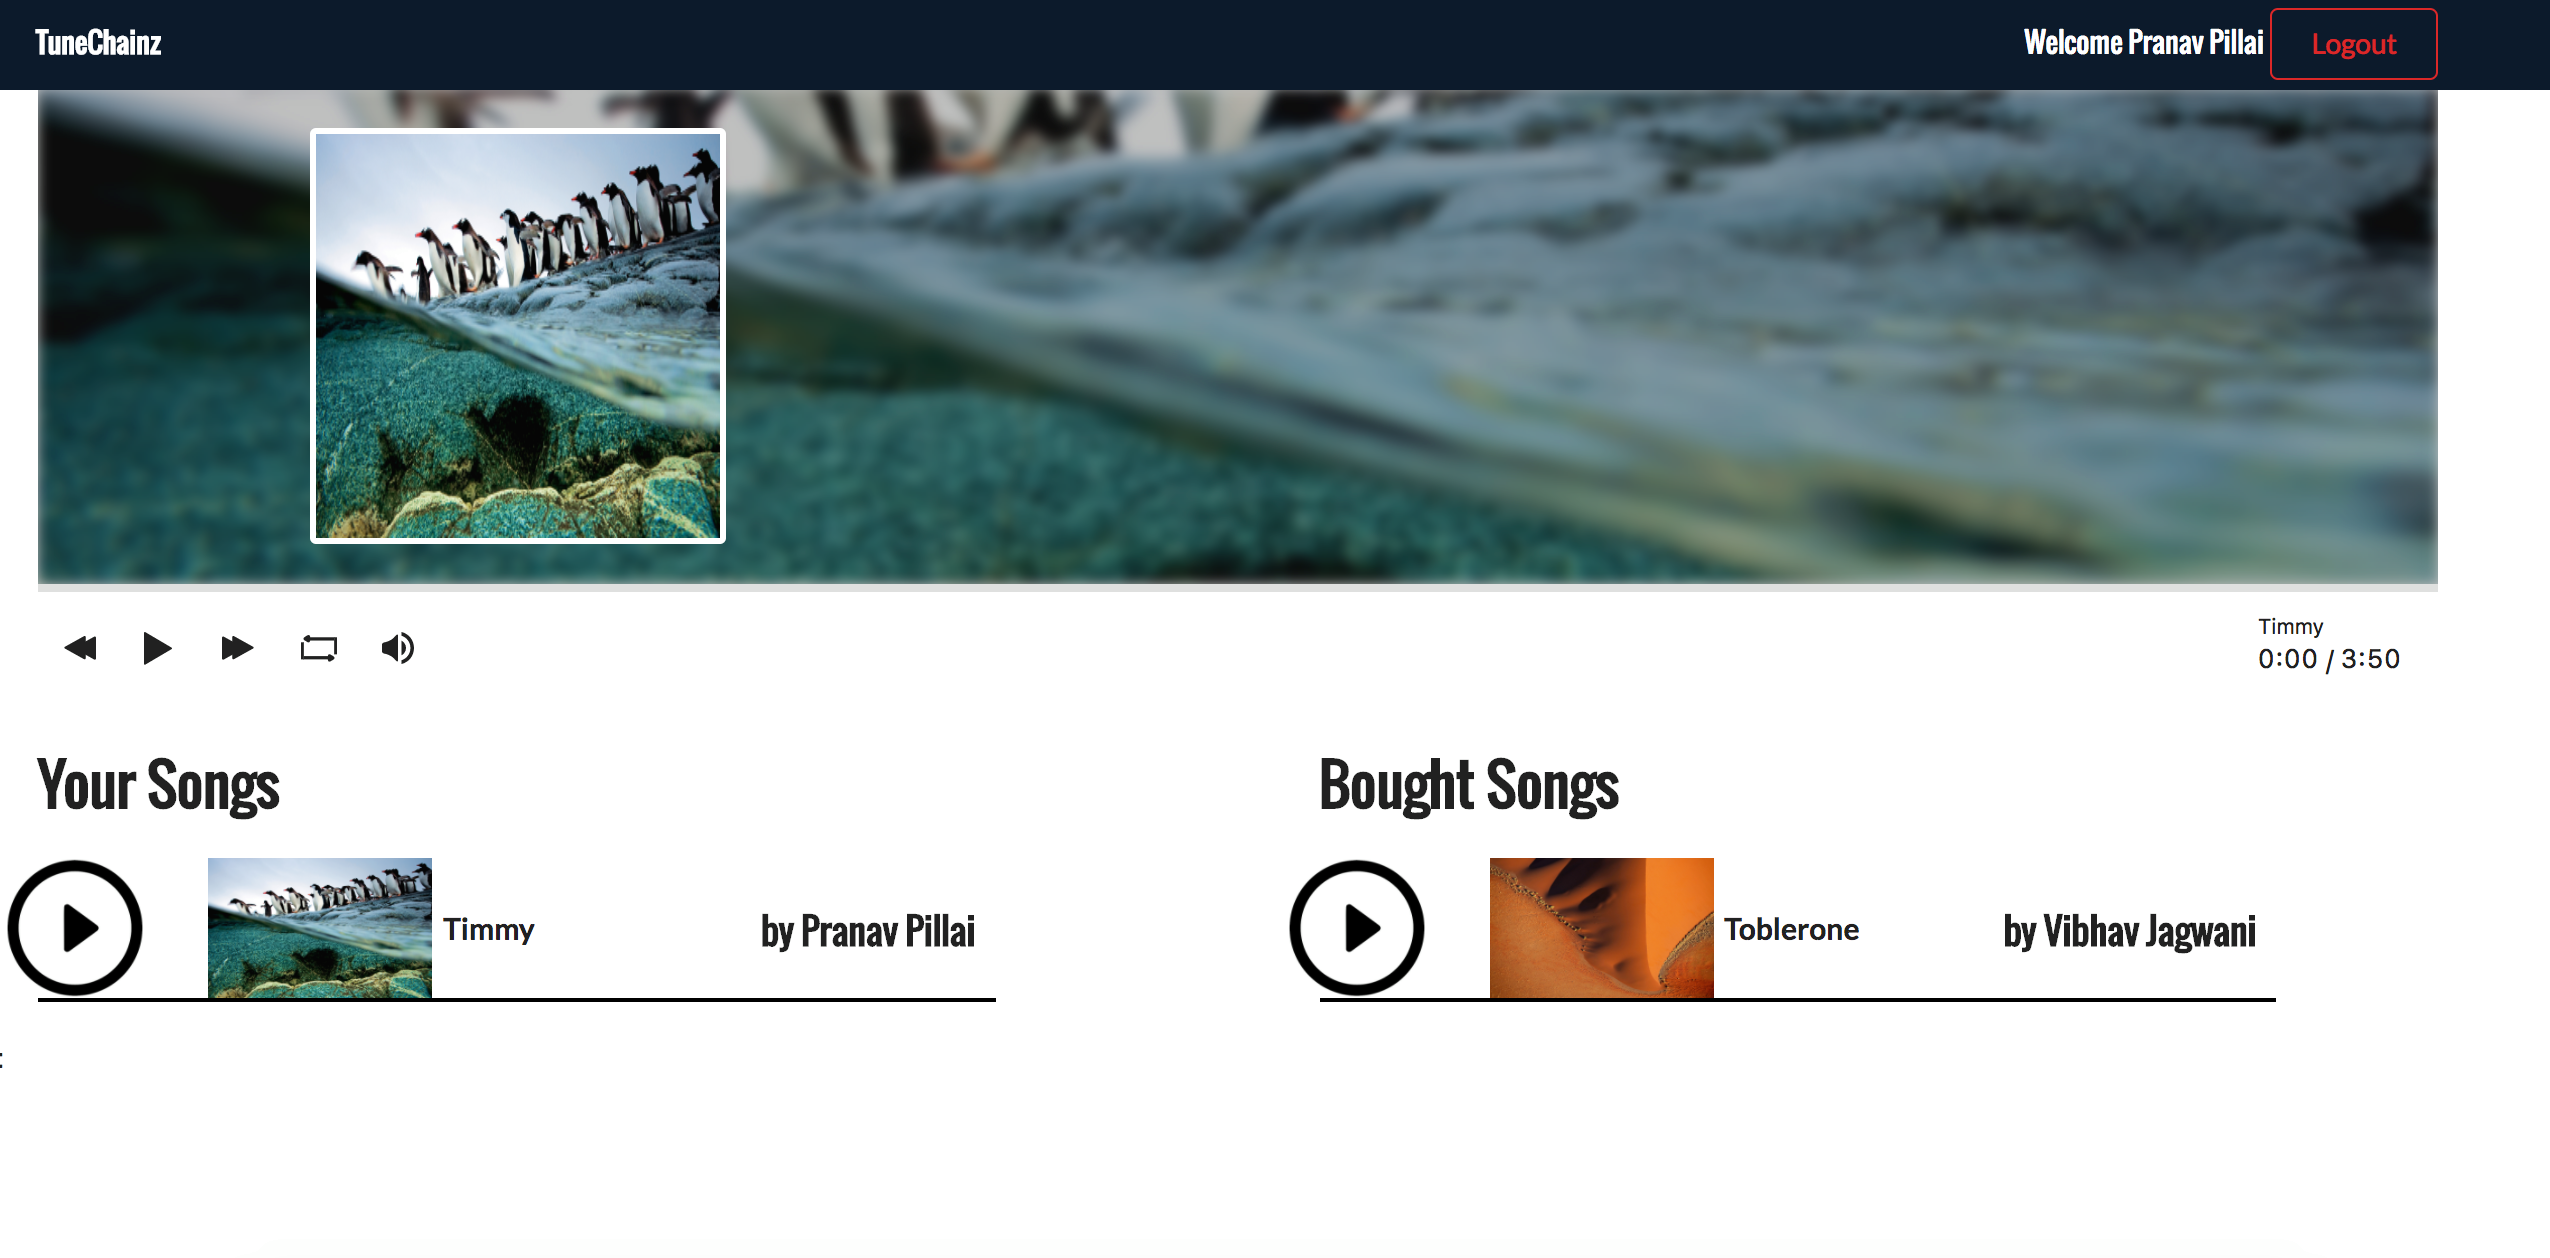
Task: Click the large penguin album cover art
Action: pyautogui.click(x=518, y=336)
